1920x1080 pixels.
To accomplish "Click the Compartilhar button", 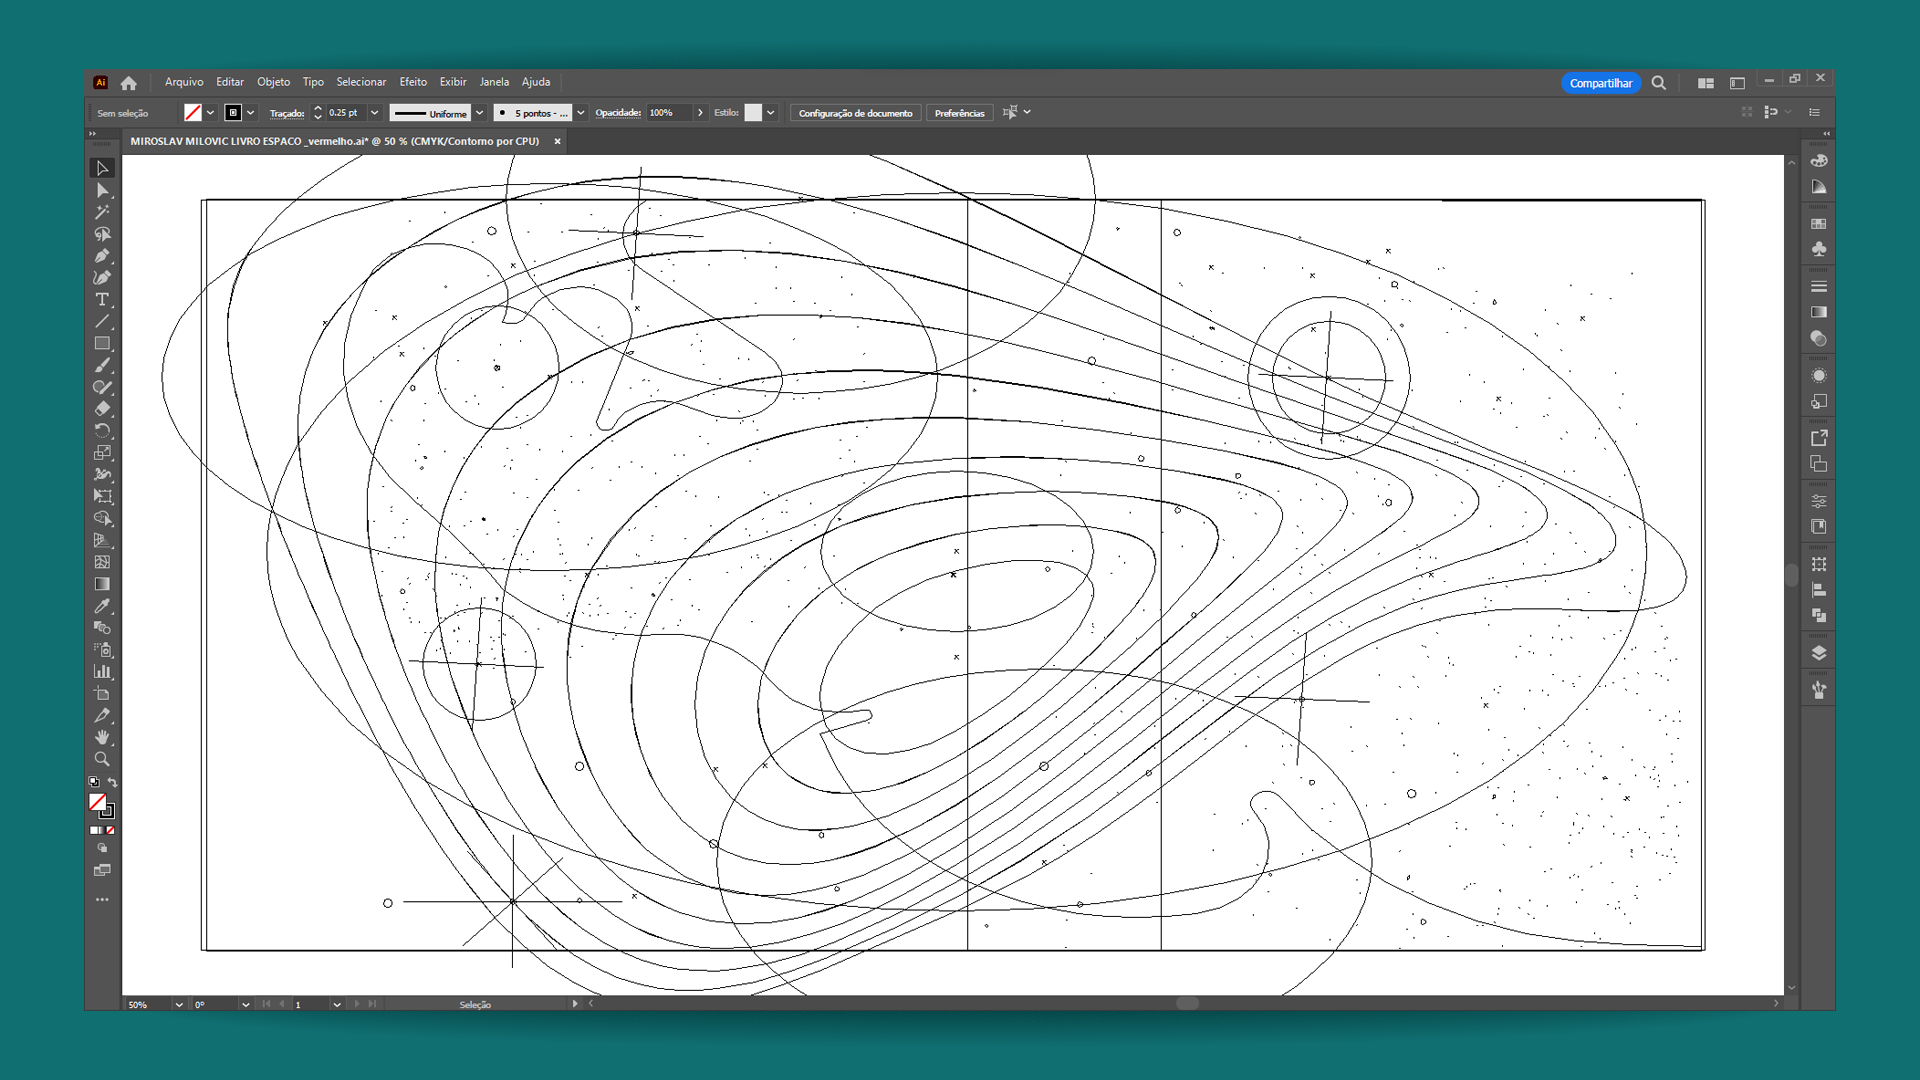I will tap(1600, 83).
